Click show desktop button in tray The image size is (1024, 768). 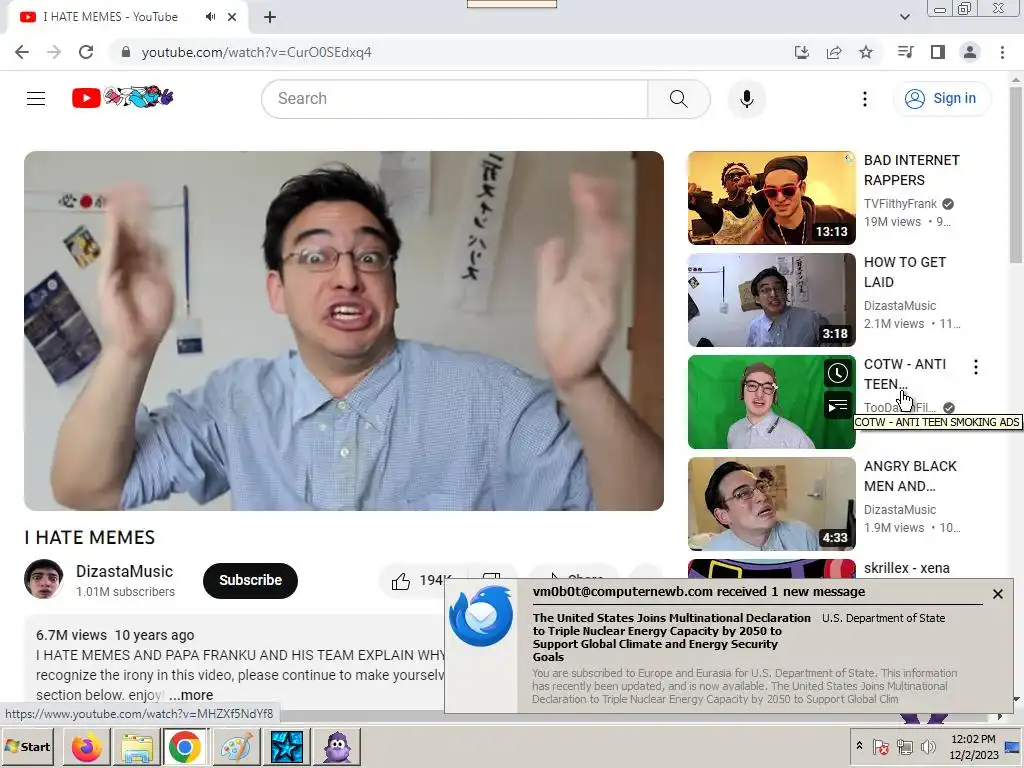(x=1012, y=746)
